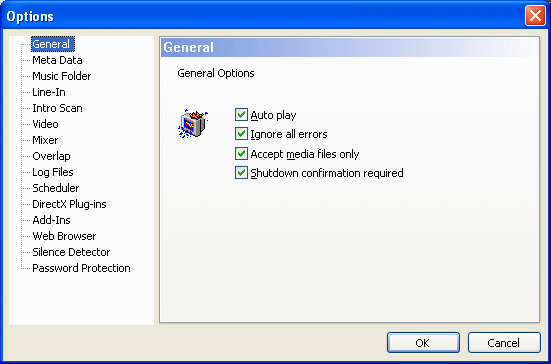Open the Music Folder settings page
The width and height of the screenshot is (551, 364).
coord(61,76)
